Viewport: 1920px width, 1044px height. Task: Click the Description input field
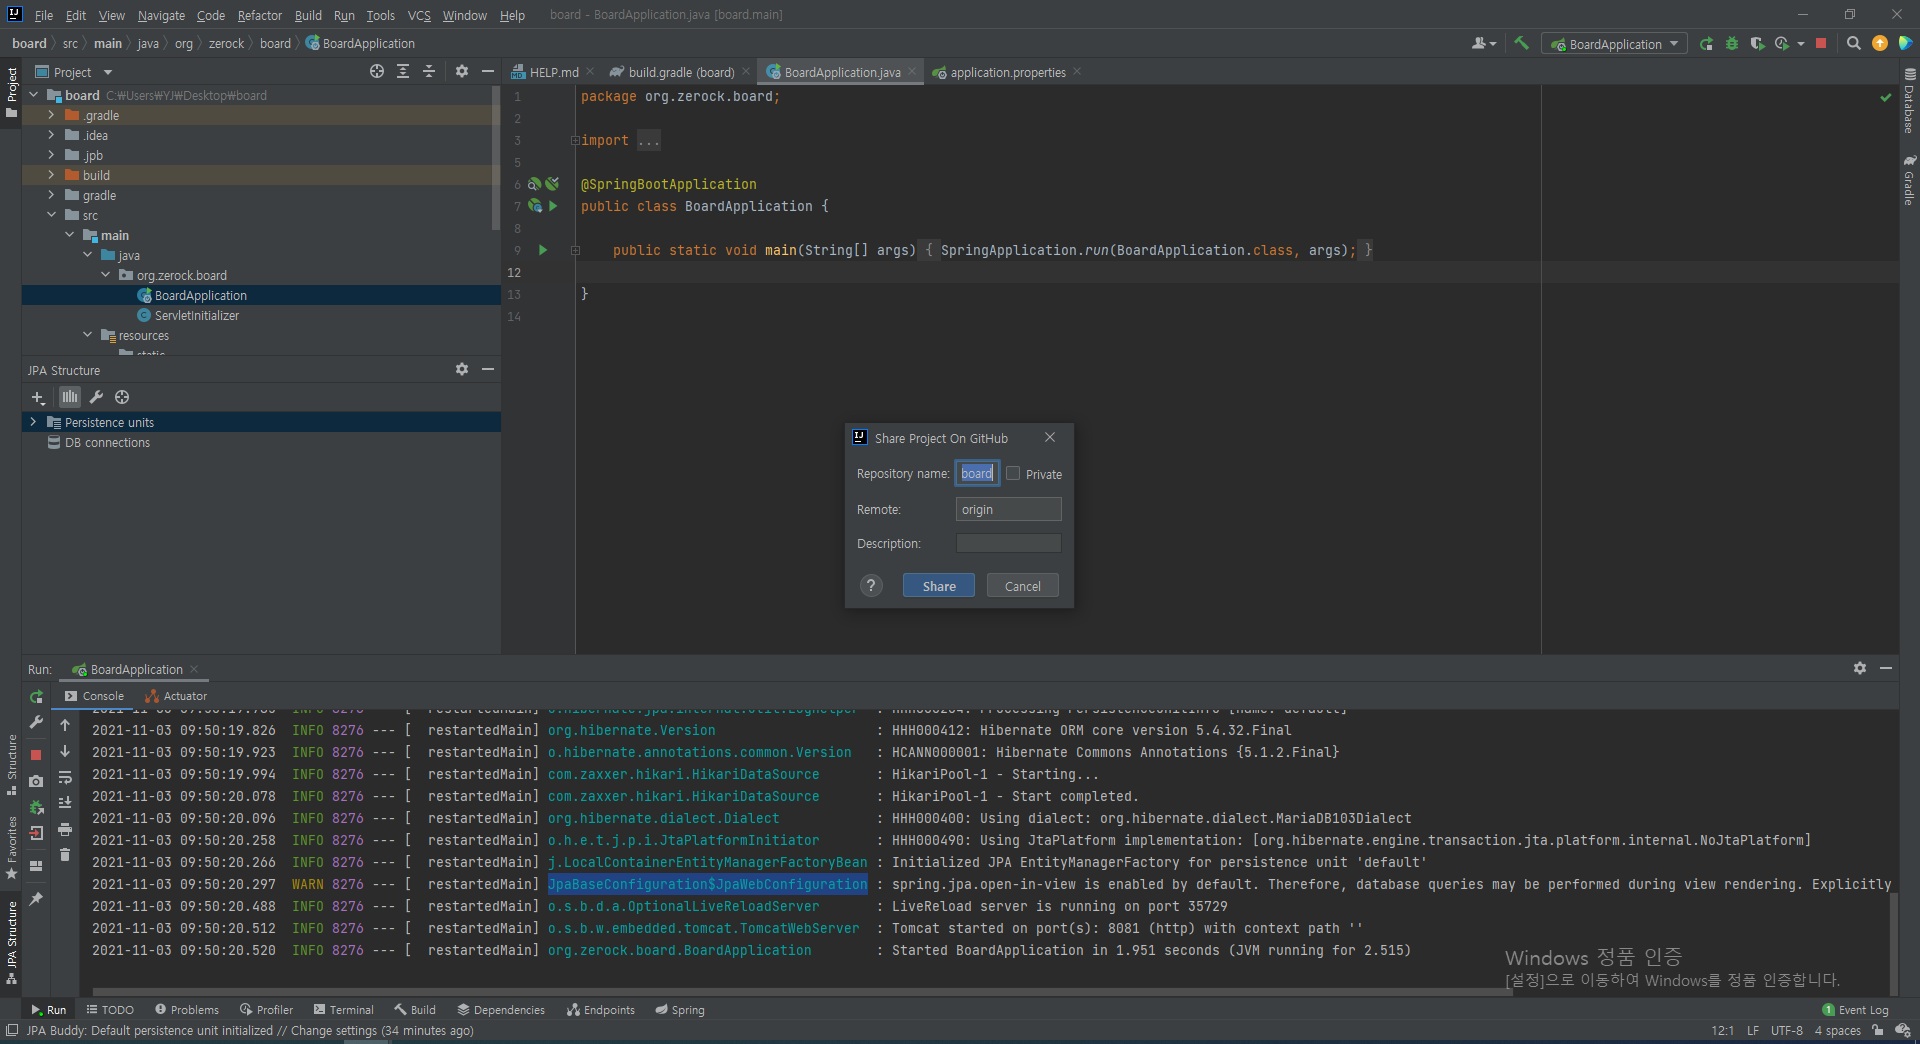pyautogui.click(x=1008, y=543)
